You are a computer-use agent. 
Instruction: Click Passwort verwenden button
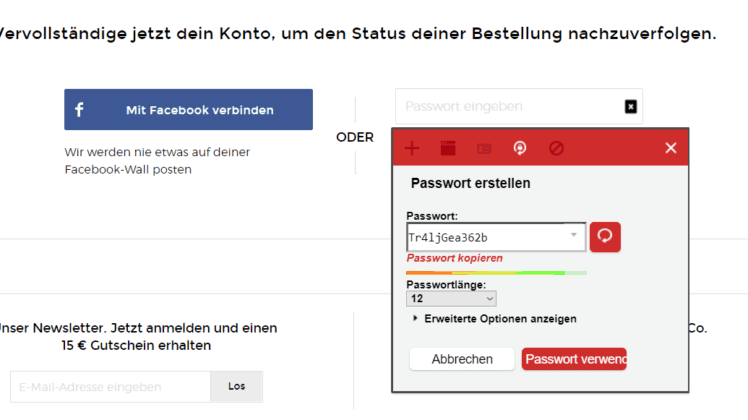point(574,359)
